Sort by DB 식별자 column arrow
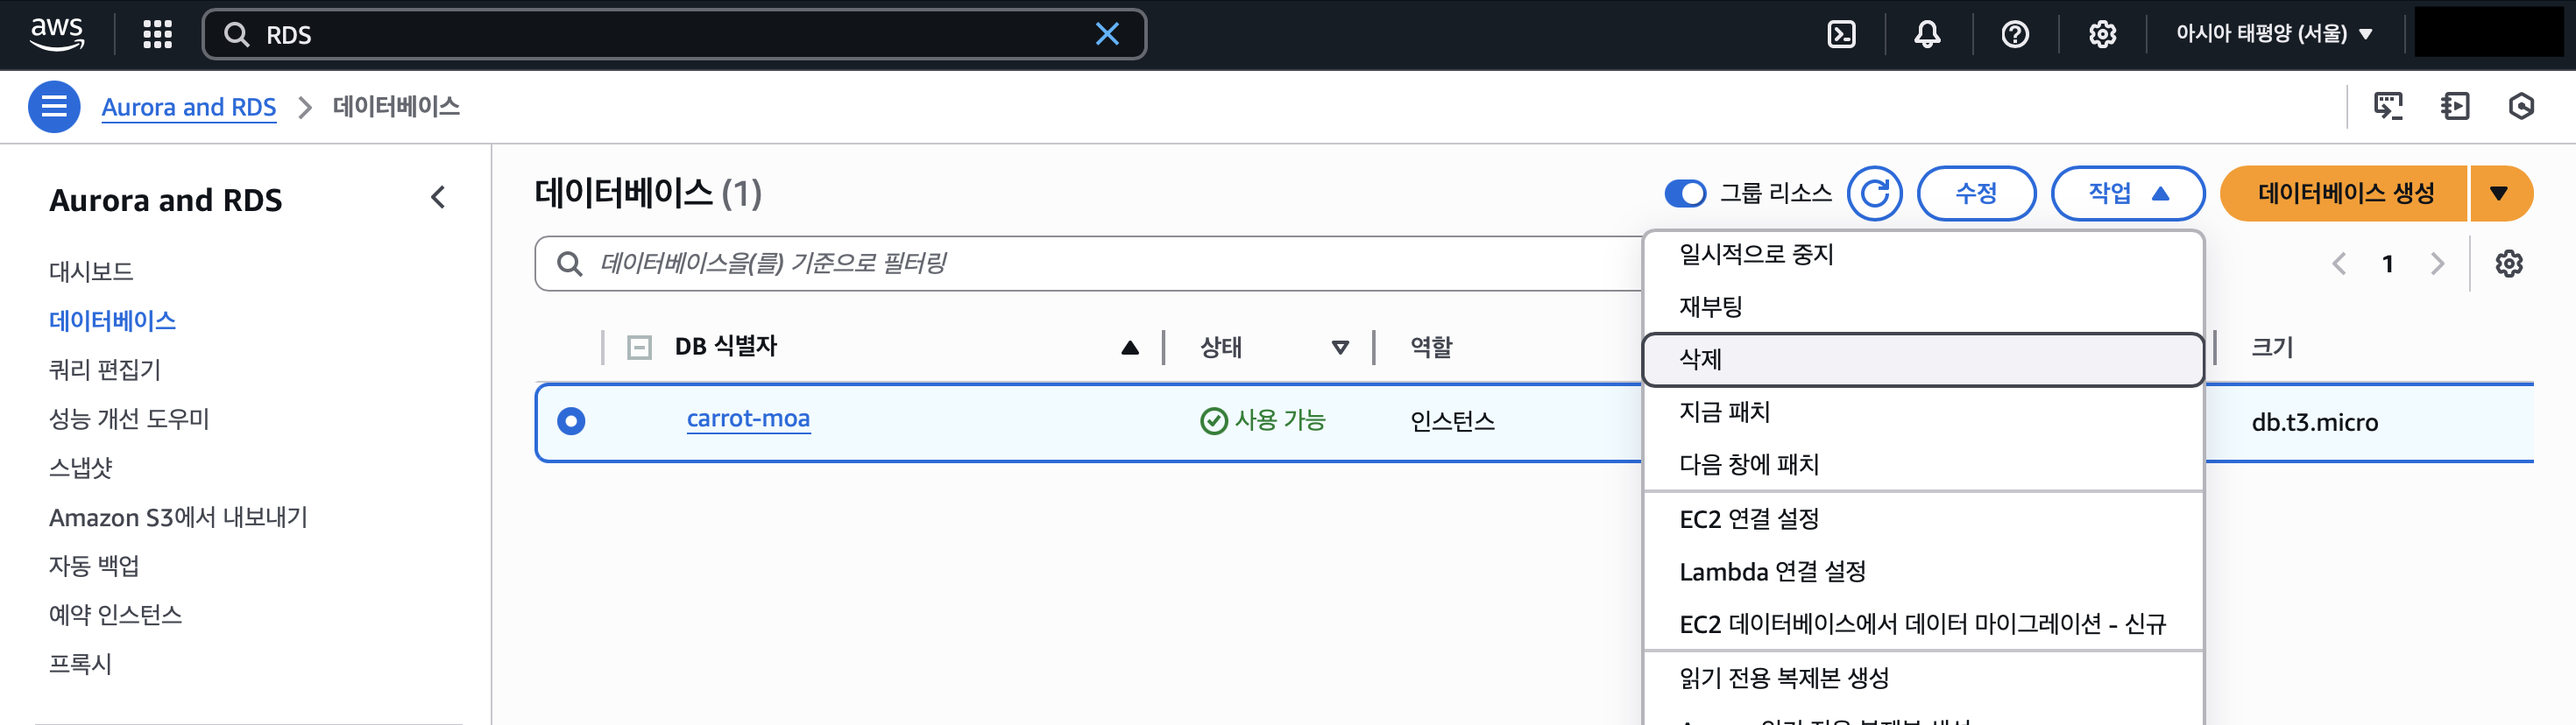 coord(1129,347)
